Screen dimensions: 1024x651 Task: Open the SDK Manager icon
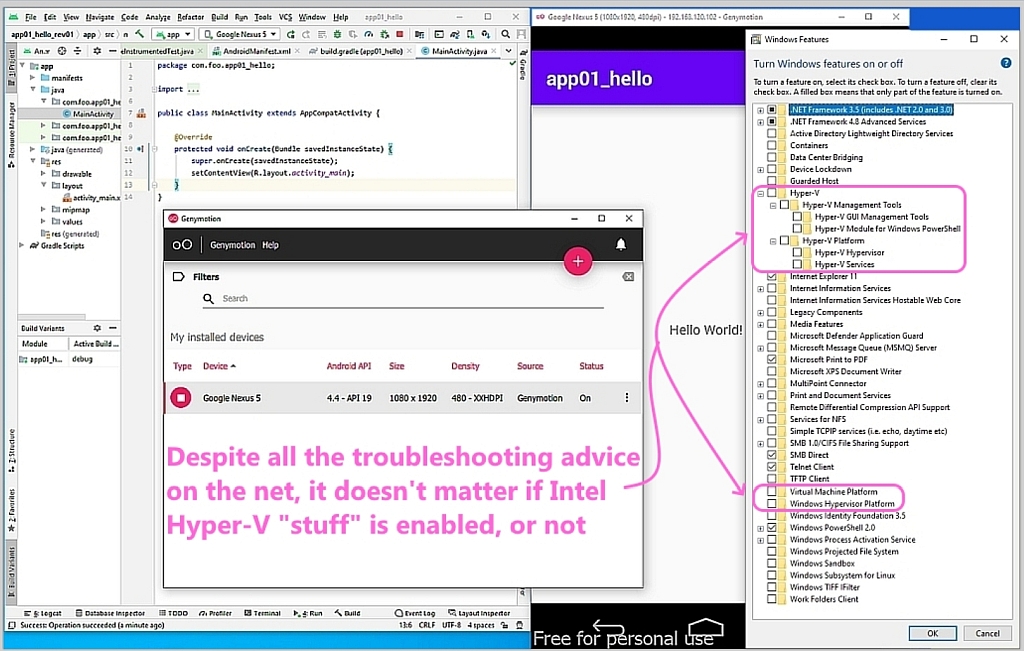click(x=486, y=34)
